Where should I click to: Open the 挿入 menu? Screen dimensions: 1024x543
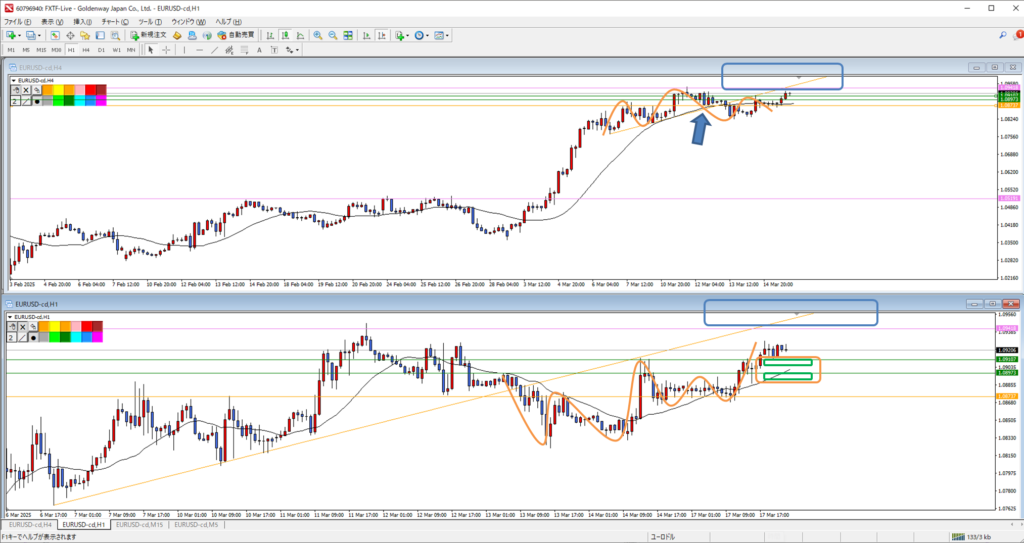(x=83, y=22)
